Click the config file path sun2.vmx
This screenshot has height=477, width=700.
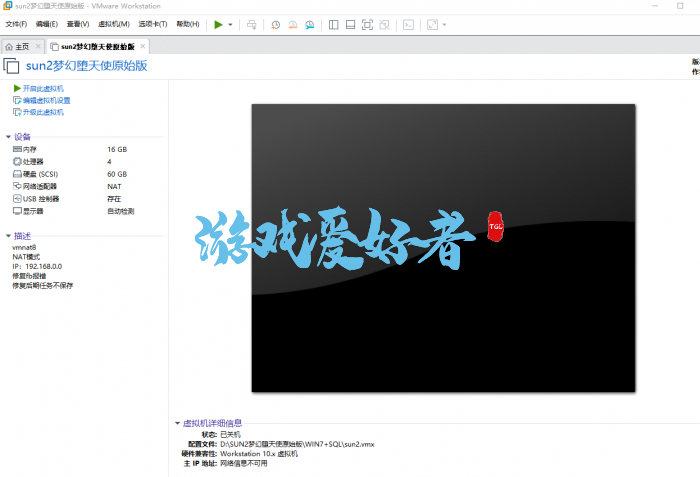point(297,444)
